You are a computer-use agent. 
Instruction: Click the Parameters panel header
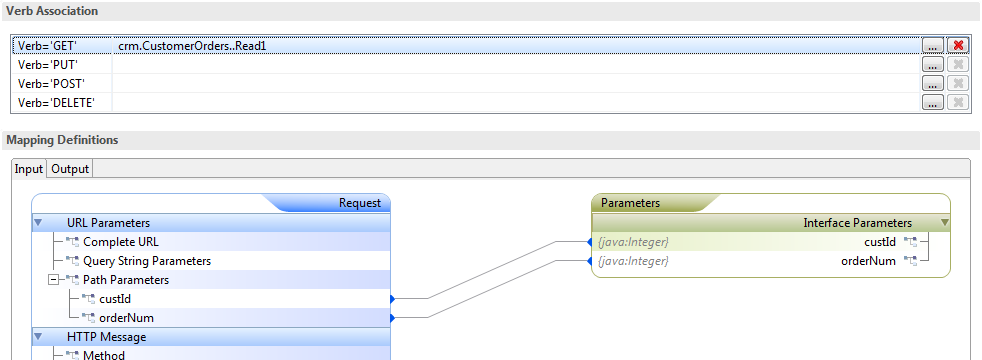pos(771,203)
